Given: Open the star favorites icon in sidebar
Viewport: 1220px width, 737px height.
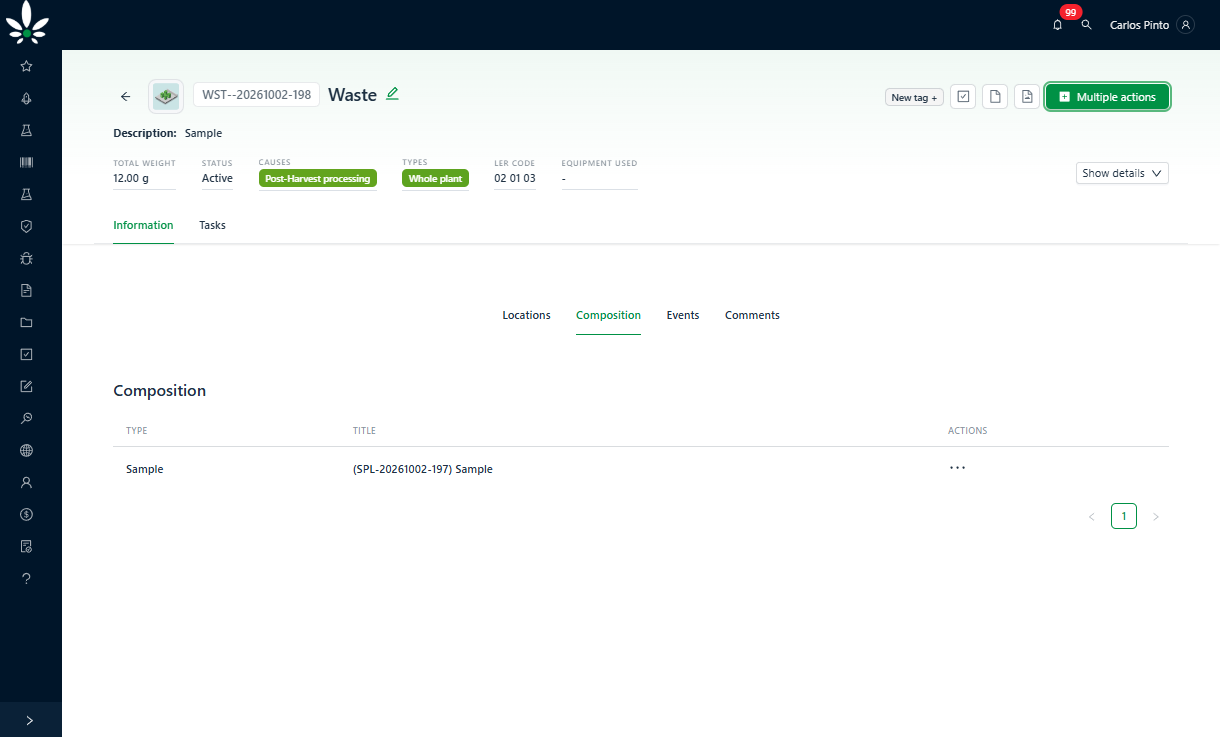Looking at the screenshot, I should point(27,66).
